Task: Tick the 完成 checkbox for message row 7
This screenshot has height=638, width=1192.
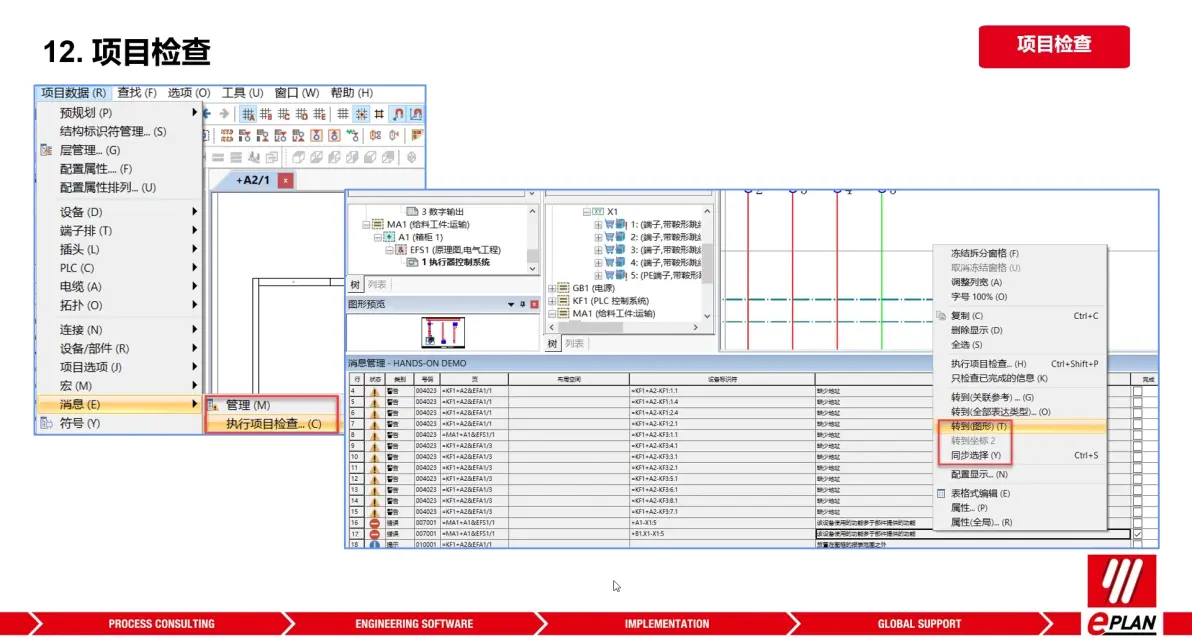Action: (1137, 424)
